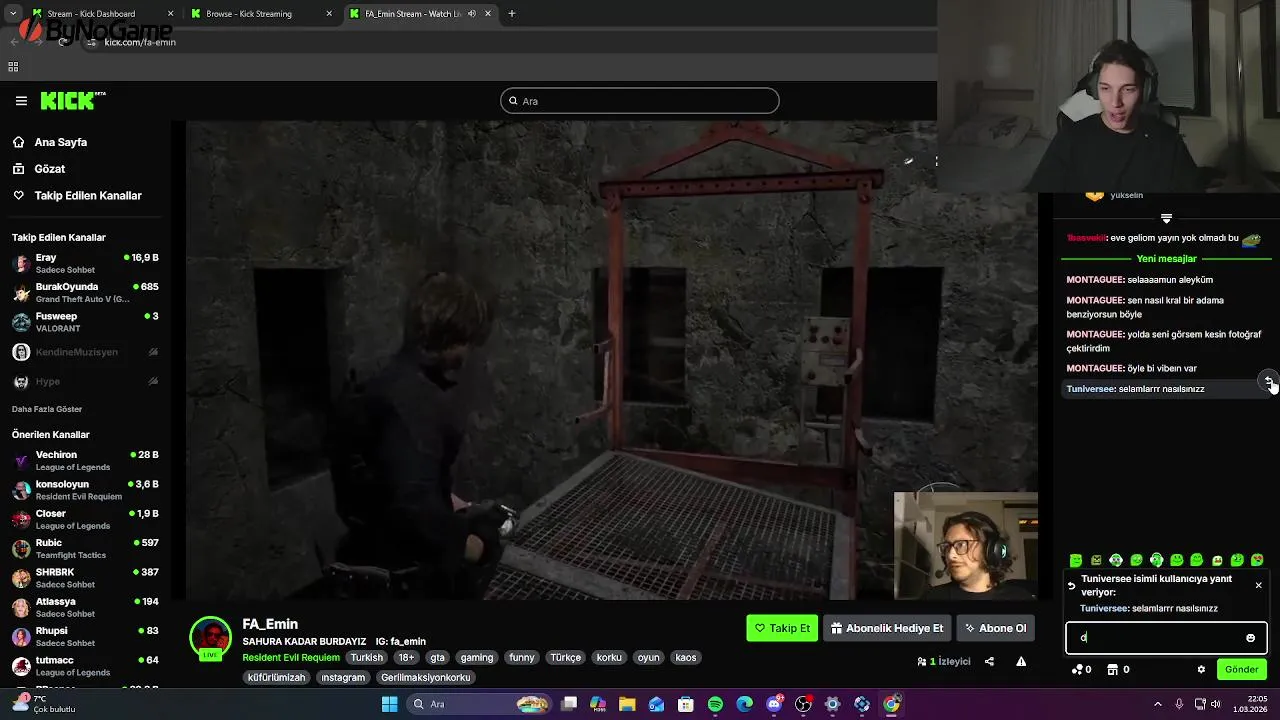Click the Gönder send button
The height and width of the screenshot is (720, 1280).
click(x=1241, y=669)
